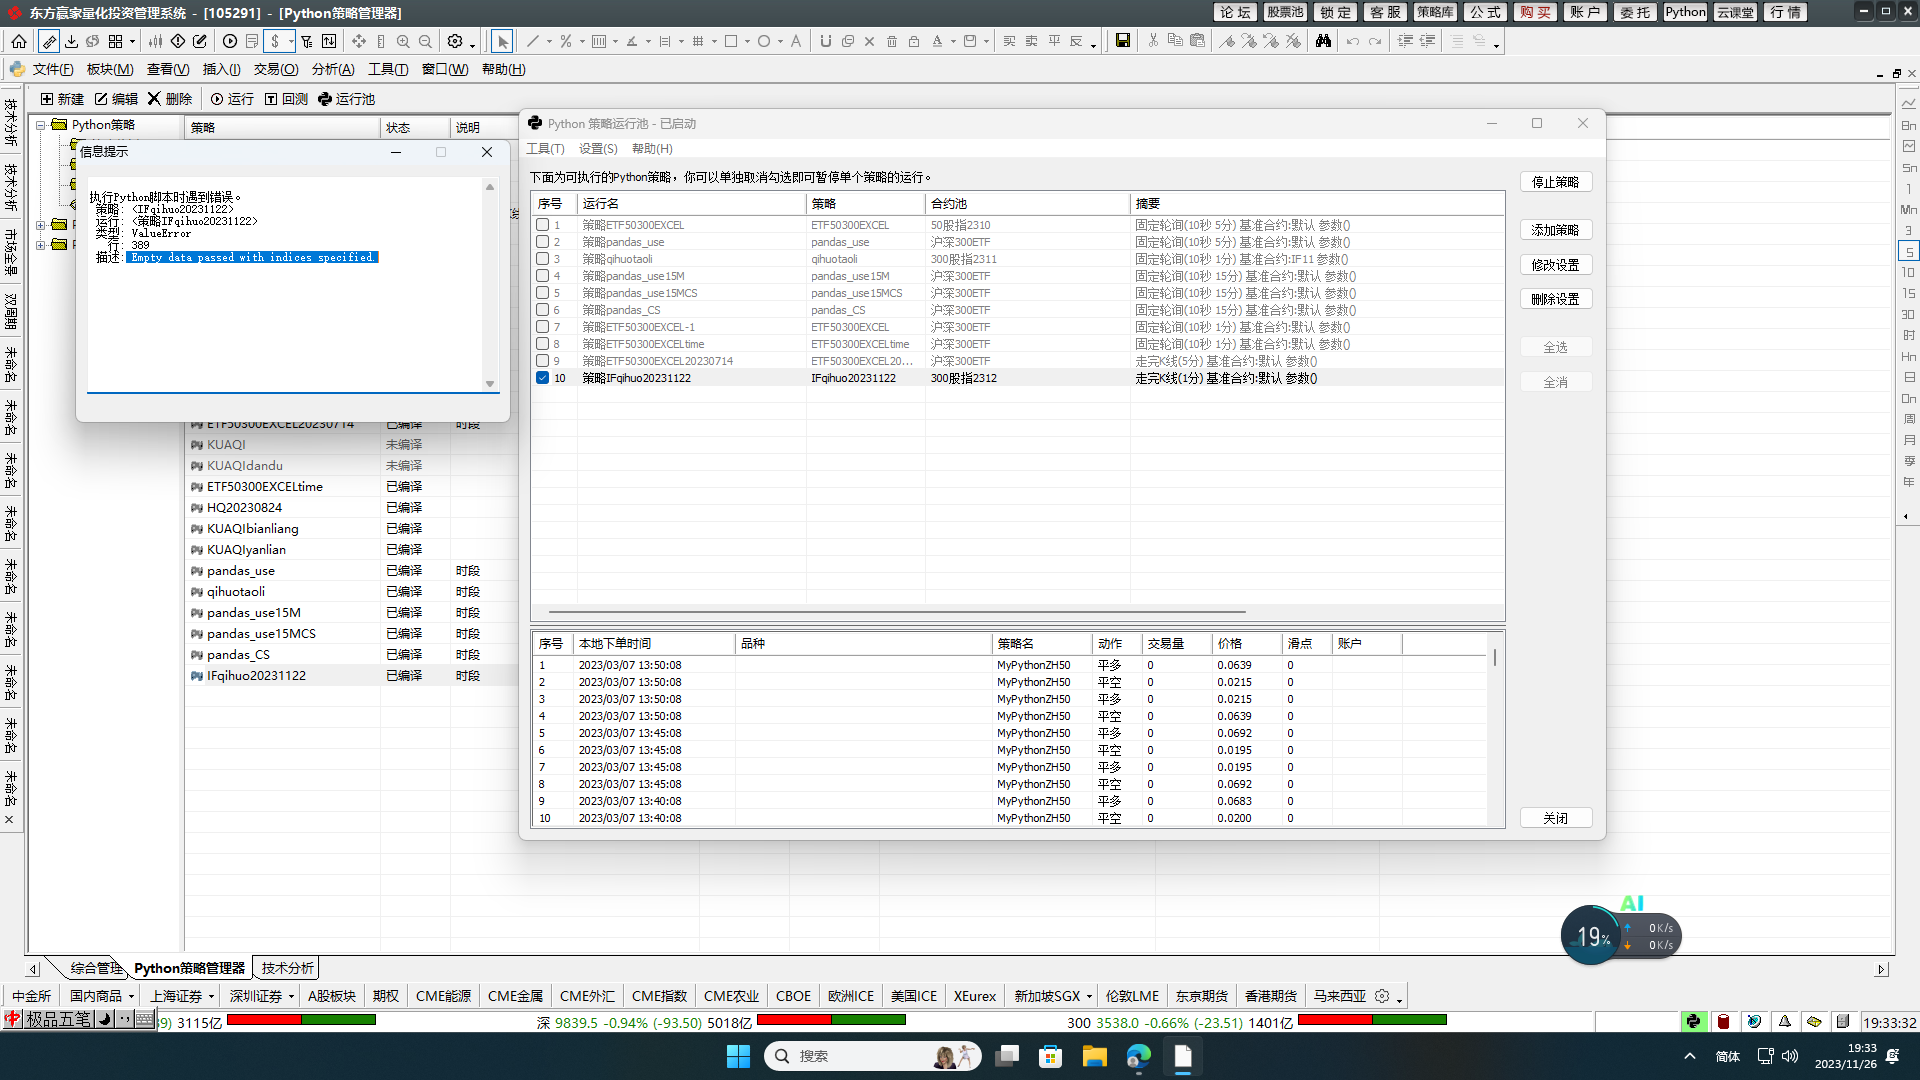Click the download icon in the toolbar
The height and width of the screenshot is (1080, 1920).
71,41
